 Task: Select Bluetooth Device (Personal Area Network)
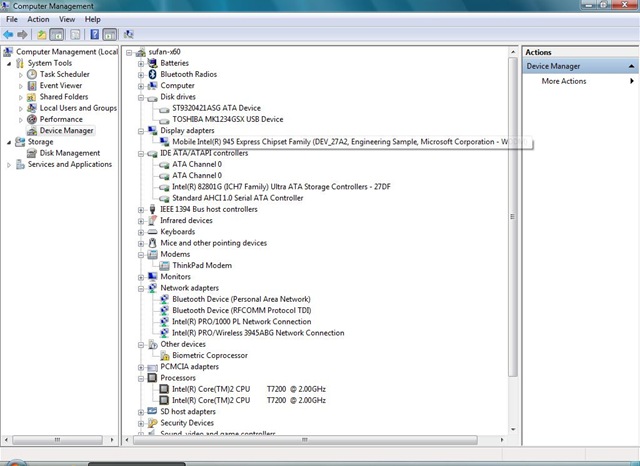pos(241,299)
